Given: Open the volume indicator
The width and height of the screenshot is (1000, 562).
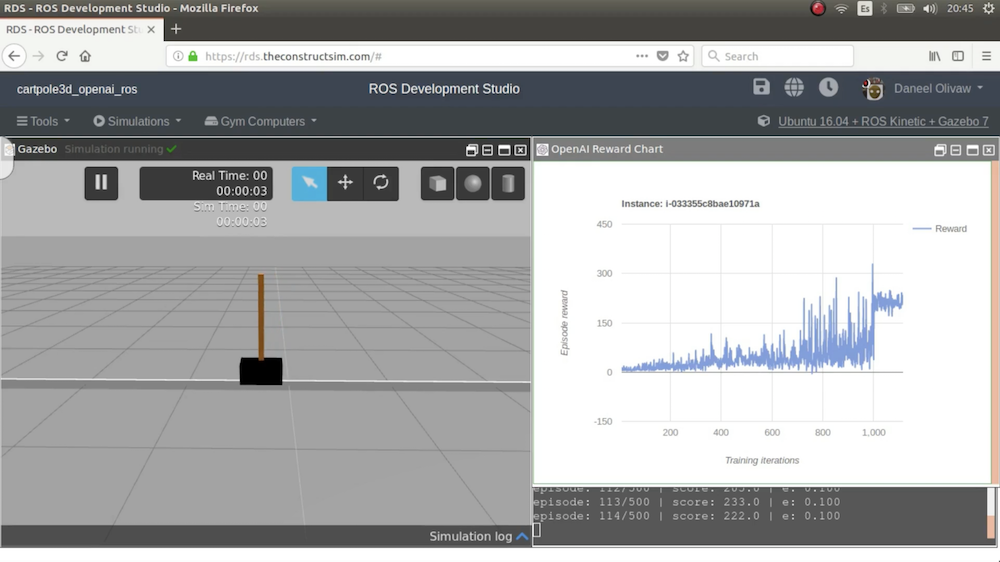Looking at the screenshot, I should click(930, 8).
